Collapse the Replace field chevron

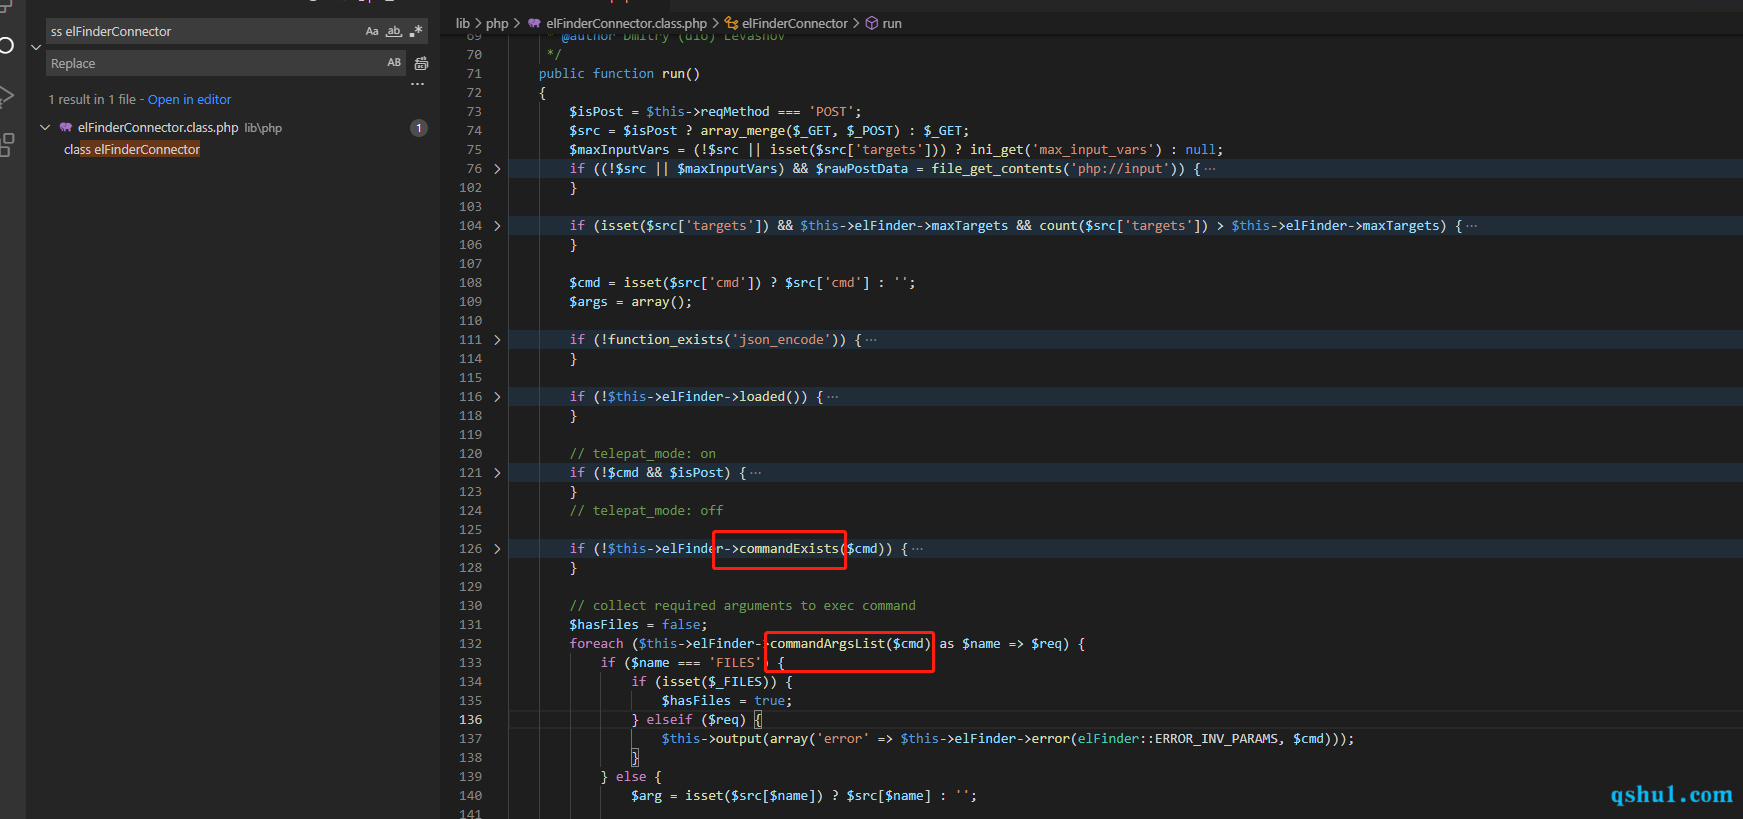coord(36,47)
